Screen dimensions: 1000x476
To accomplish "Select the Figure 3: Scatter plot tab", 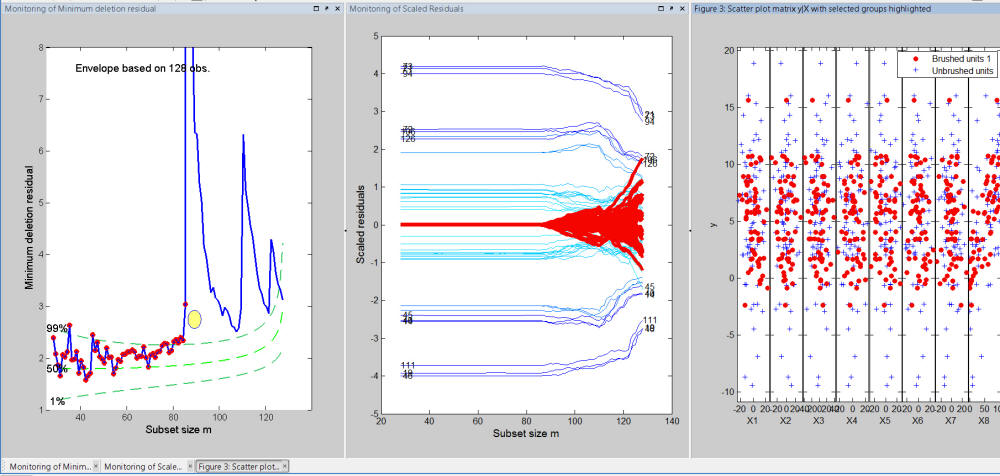I will click(237, 466).
